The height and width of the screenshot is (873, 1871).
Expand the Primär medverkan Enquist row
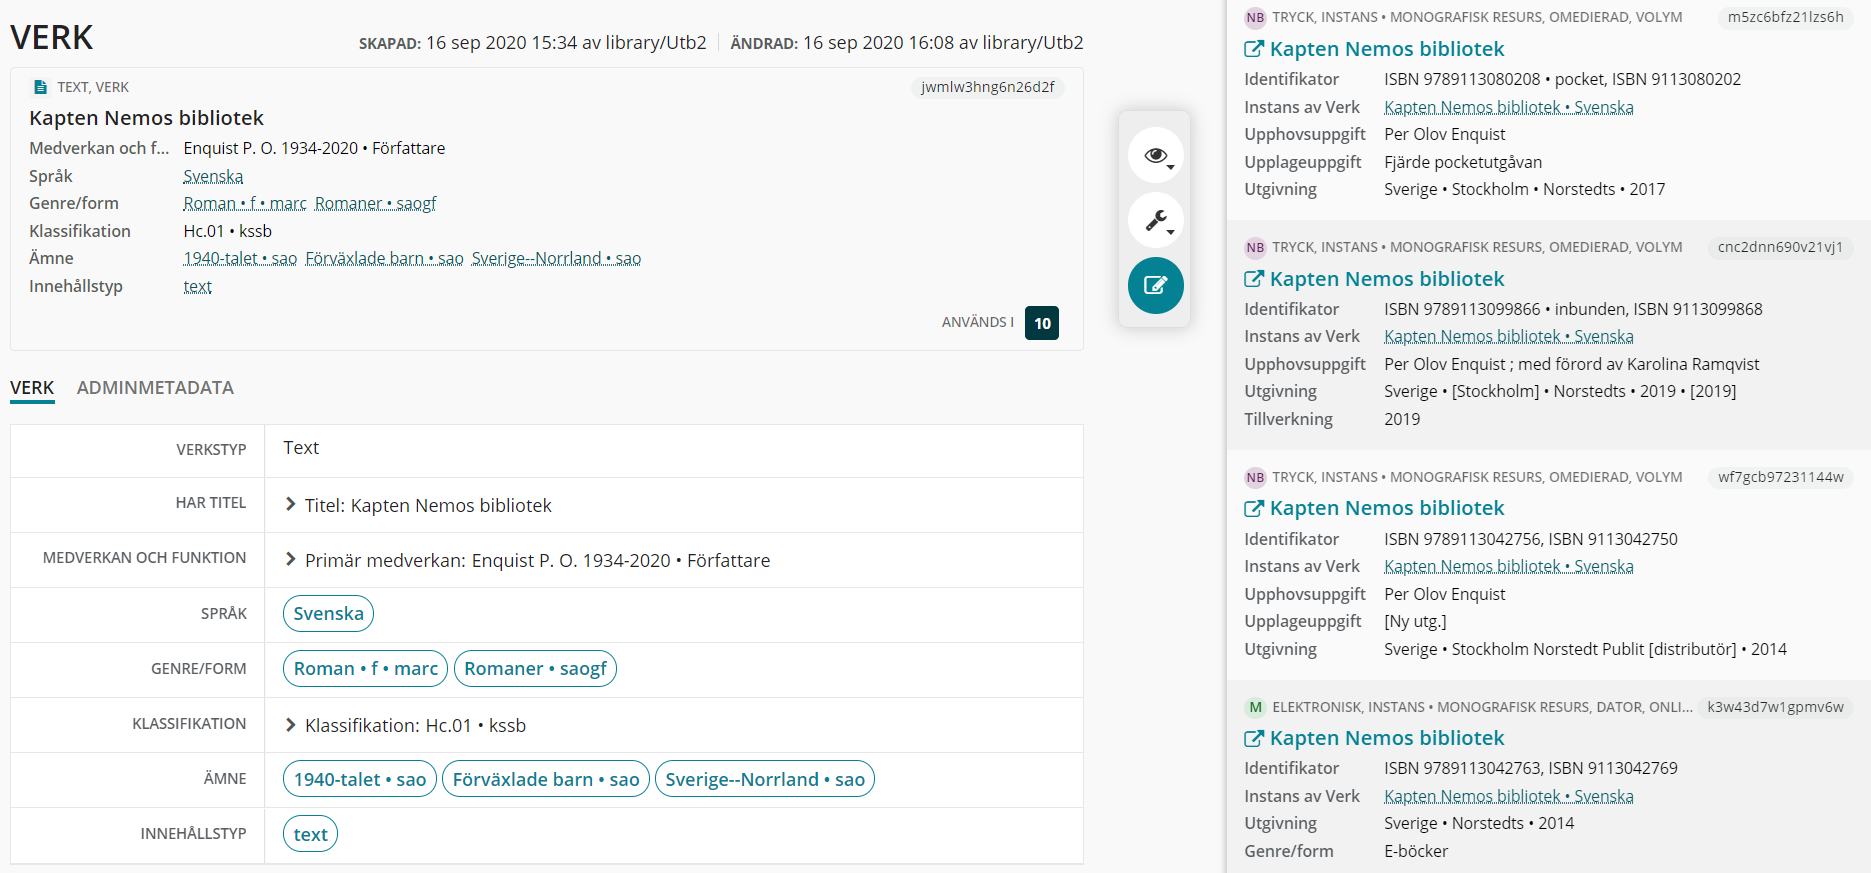click(291, 560)
